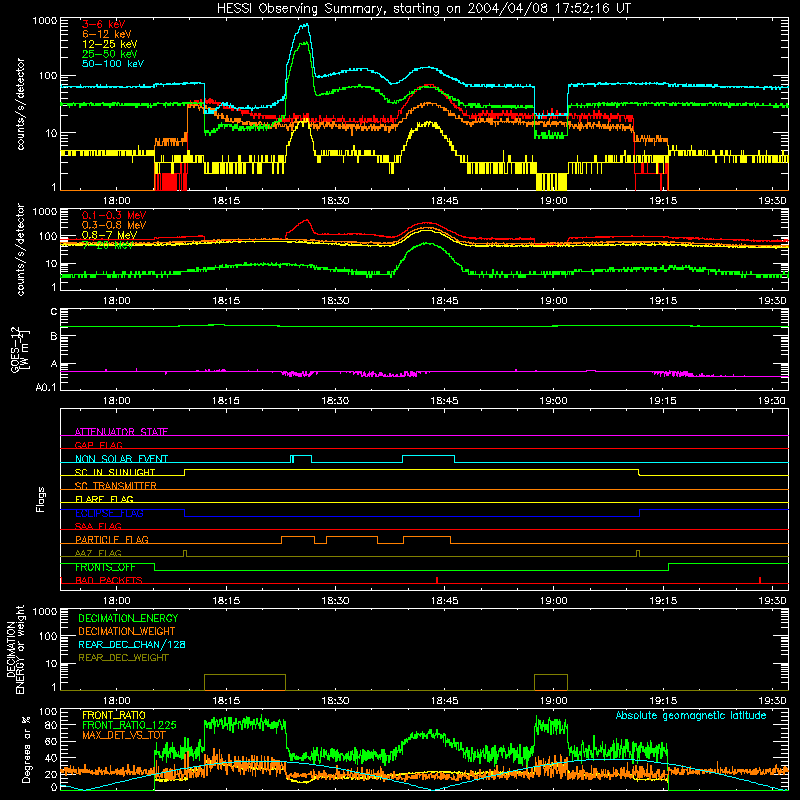Select the FRONT_RATIO legend label
This screenshot has height=800, width=800.
tap(114, 715)
